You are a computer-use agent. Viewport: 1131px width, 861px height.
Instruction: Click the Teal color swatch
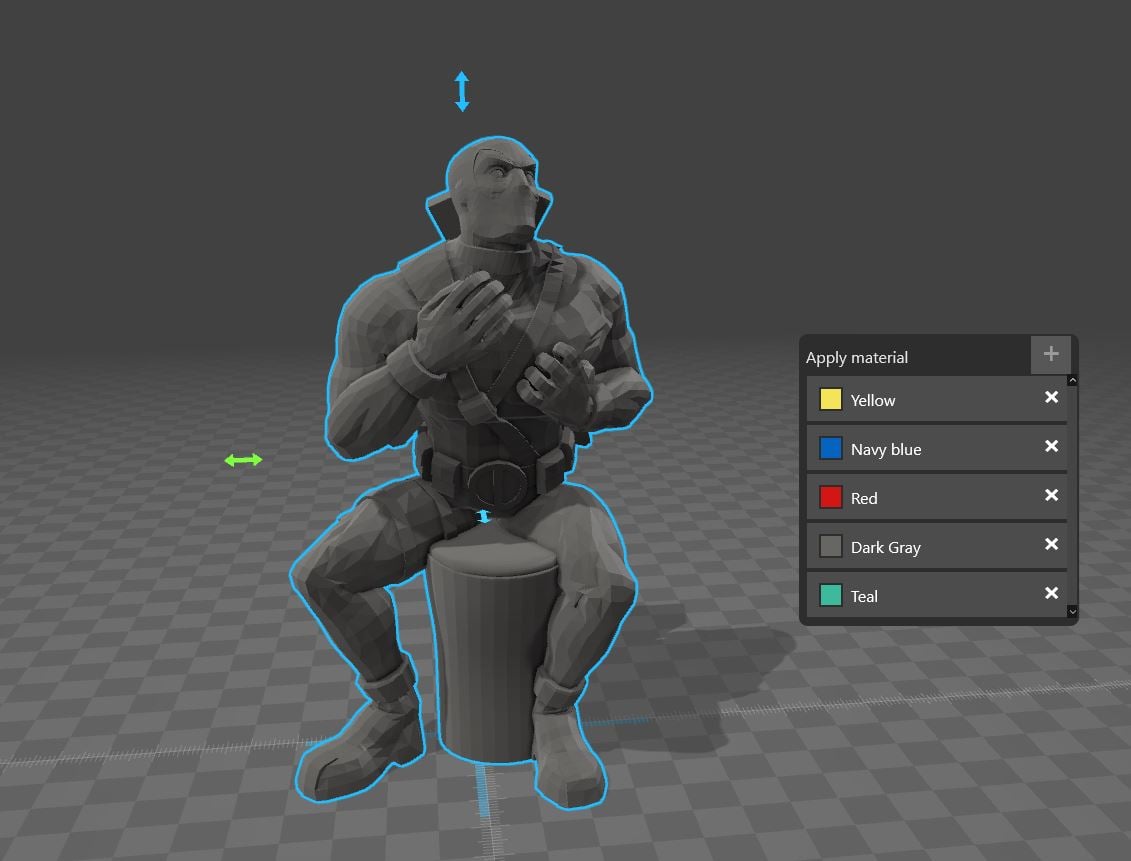[x=830, y=596]
